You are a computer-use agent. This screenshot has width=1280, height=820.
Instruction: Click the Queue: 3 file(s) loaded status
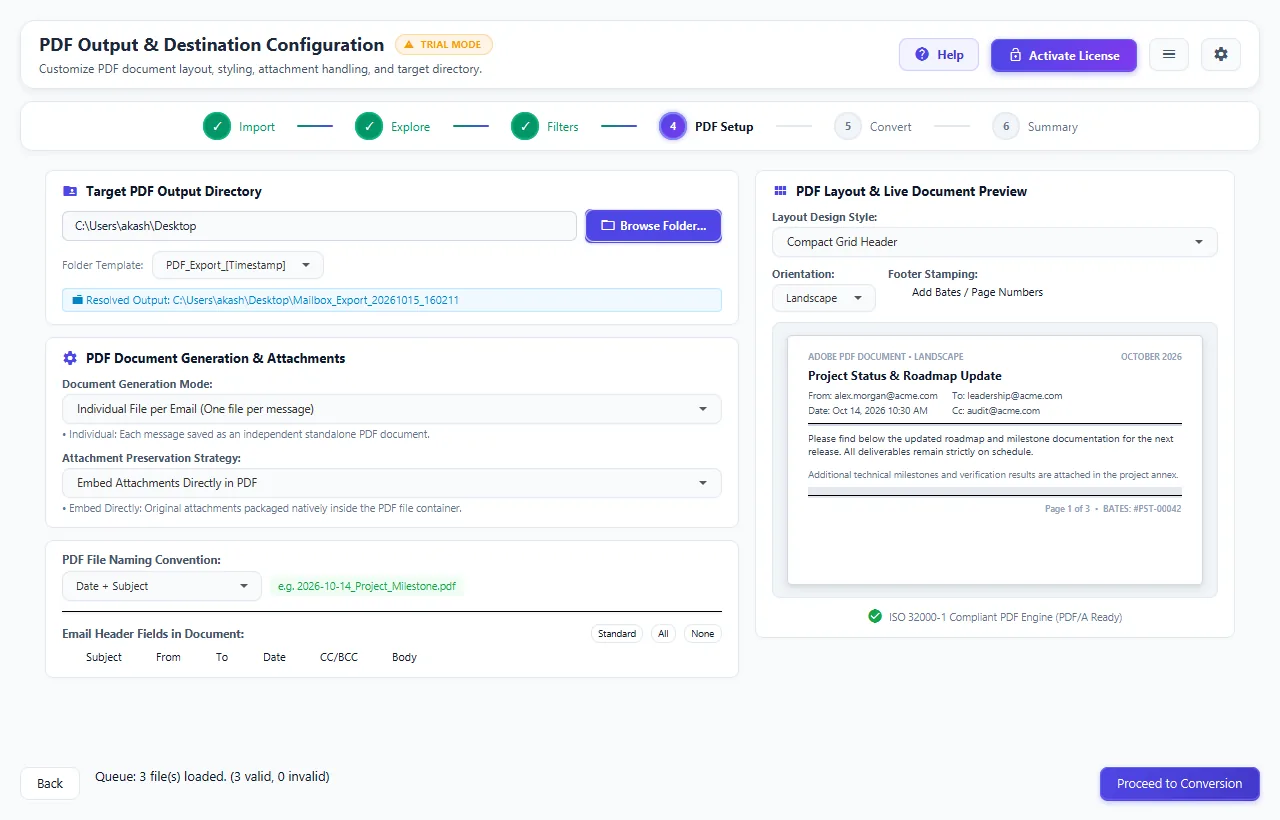(x=212, y=776)
